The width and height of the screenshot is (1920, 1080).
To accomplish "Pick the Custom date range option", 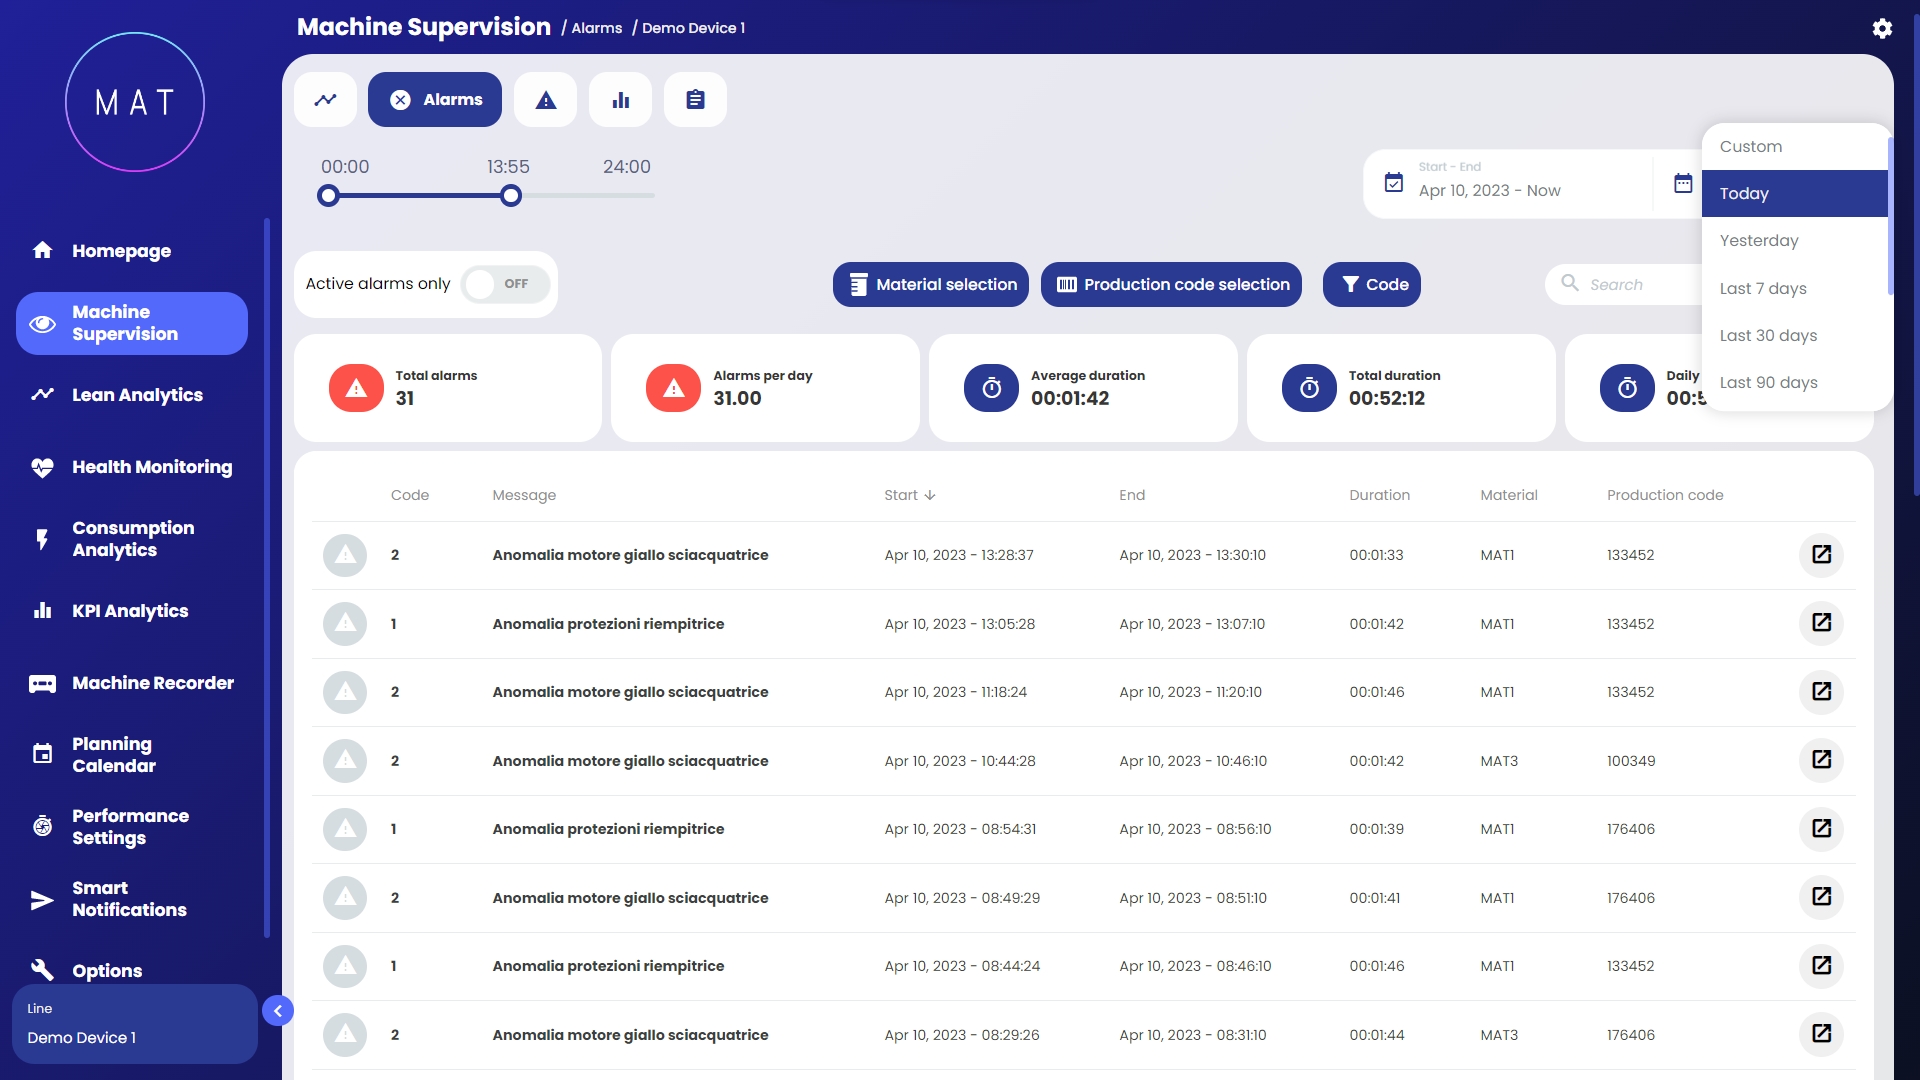I will (x=1751, y=147).
